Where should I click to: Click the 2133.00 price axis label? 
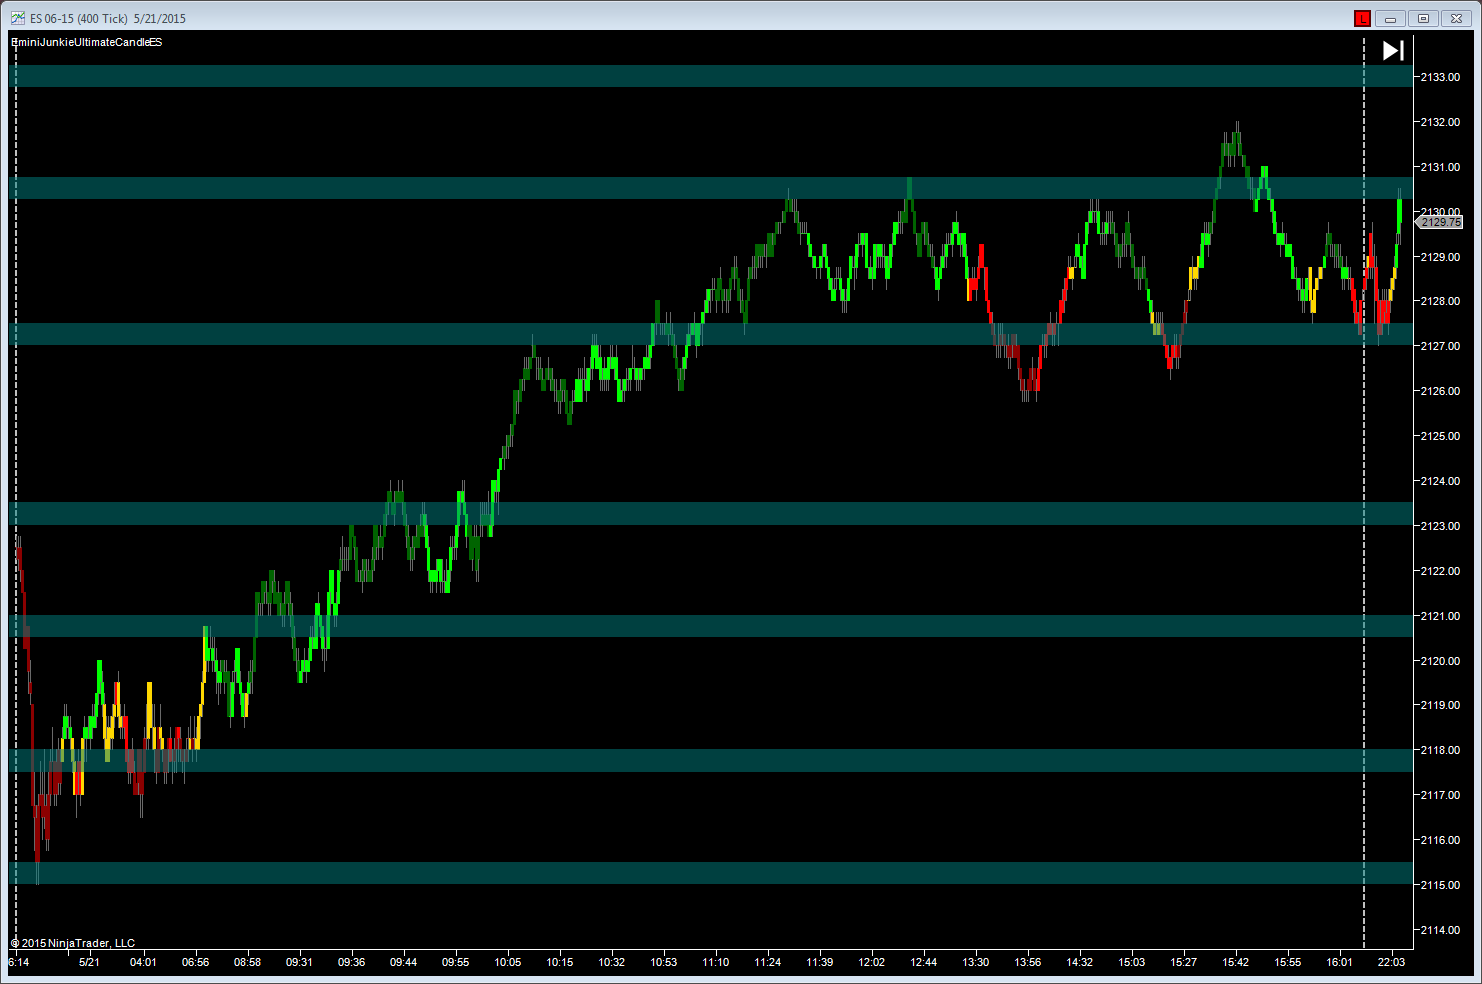1440,77
